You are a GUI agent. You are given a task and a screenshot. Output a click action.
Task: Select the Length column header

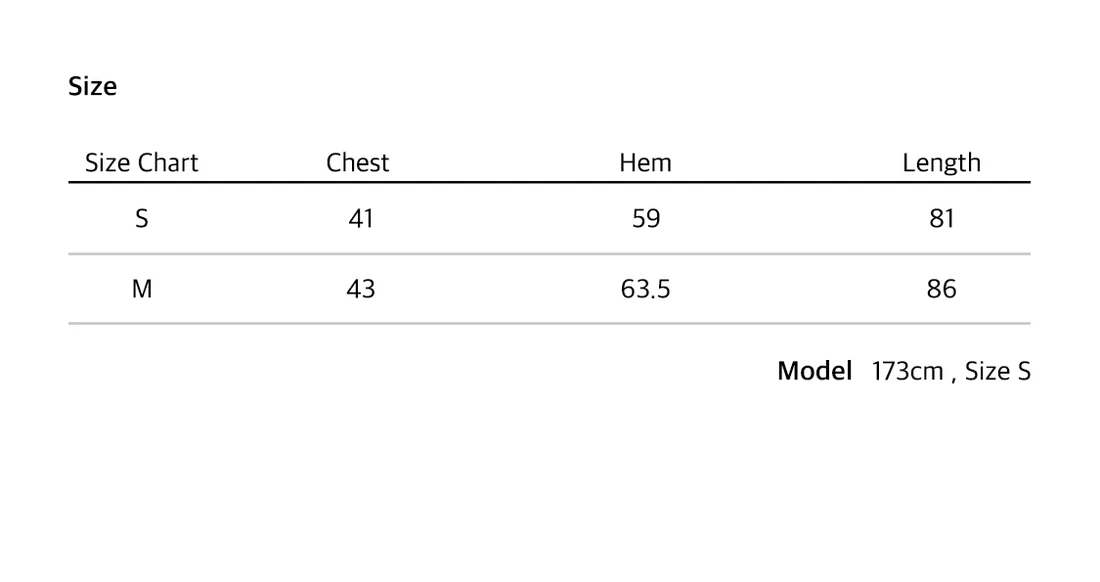pos(941,163)
